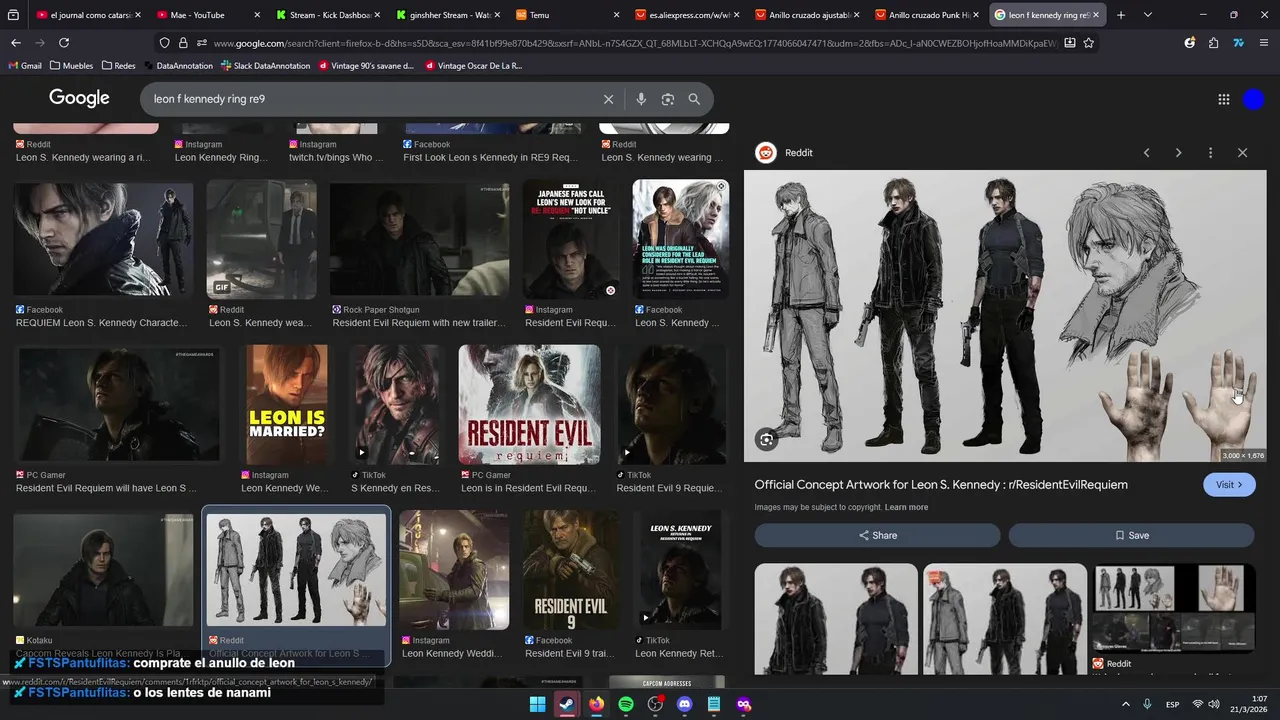Viewport: 1280px width, 720px height.
Task: Switch to 'Mae - YouTube' tab
Action: pyautogui.click(x=208, y=15)
